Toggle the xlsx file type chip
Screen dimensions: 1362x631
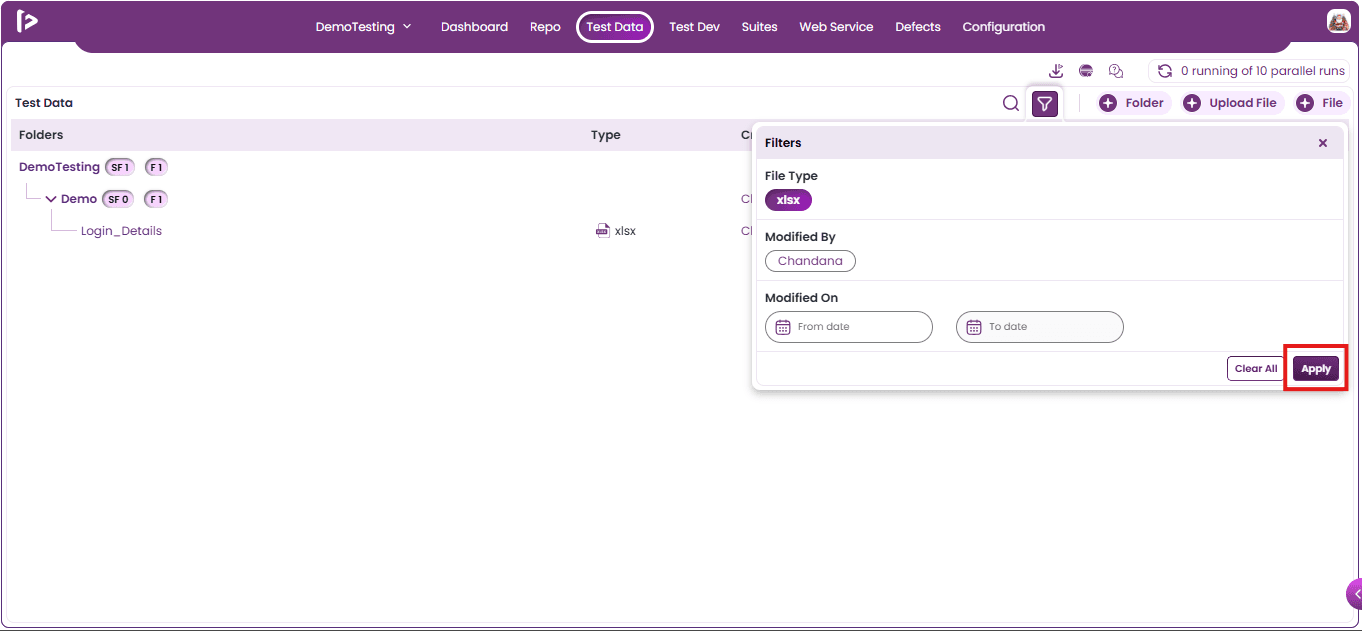[x=789, y=200]
